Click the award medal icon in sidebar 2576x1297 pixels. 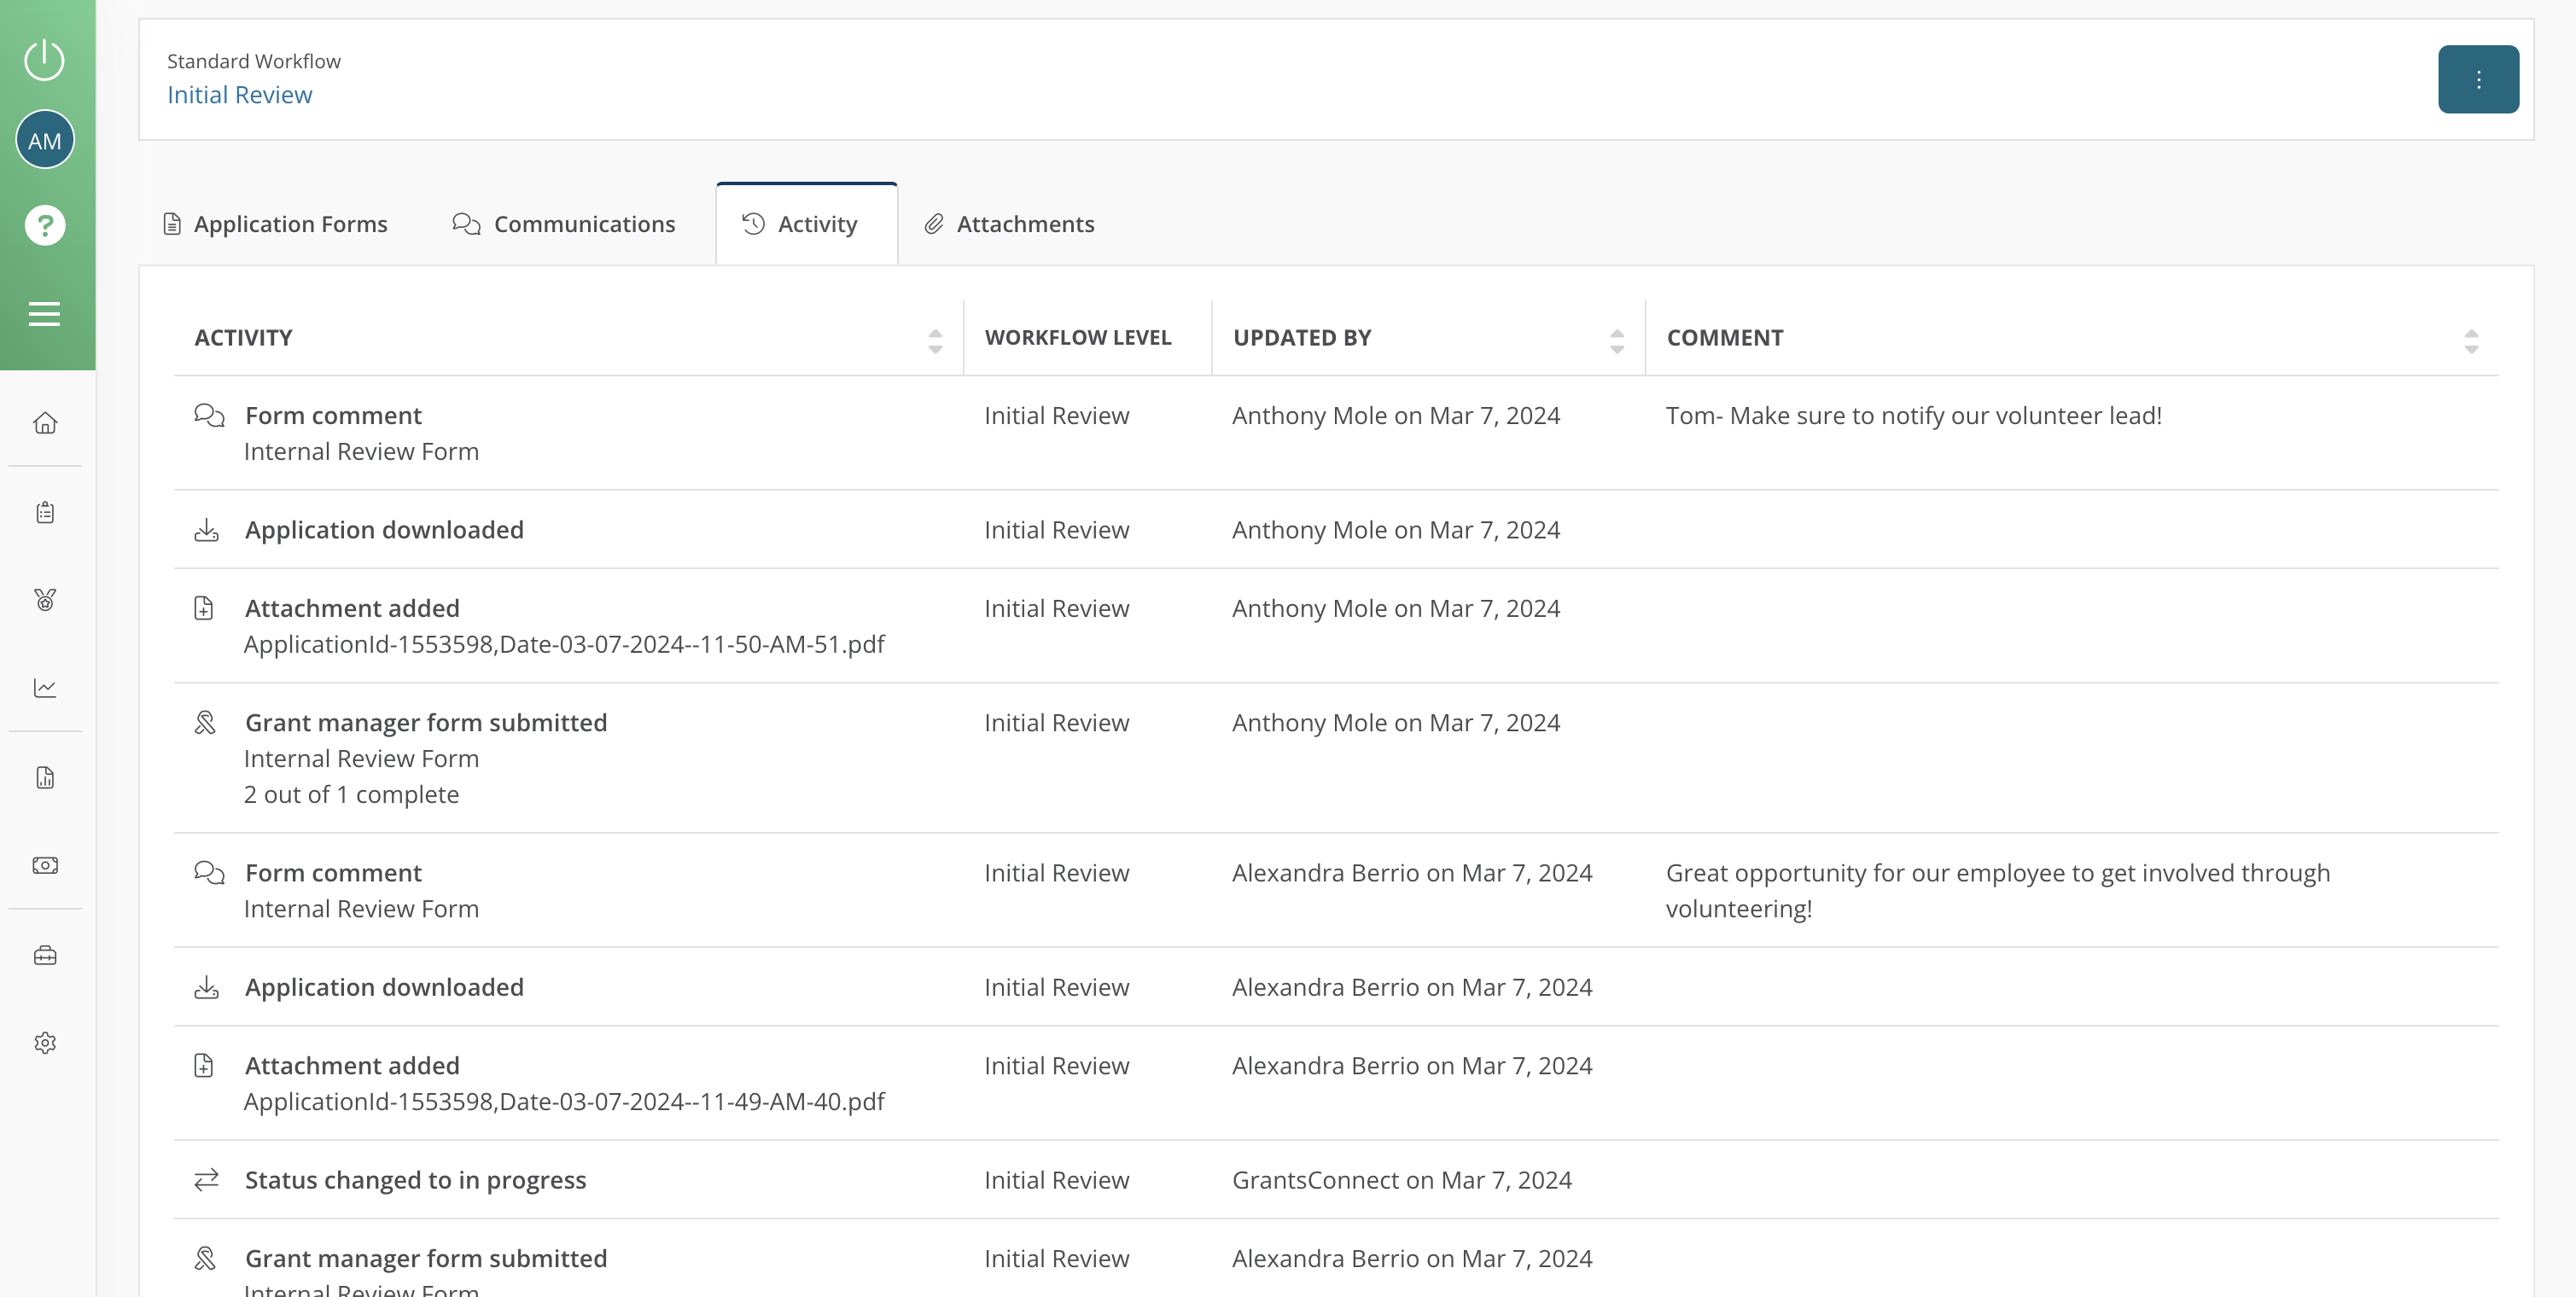[x=45, y=599]
